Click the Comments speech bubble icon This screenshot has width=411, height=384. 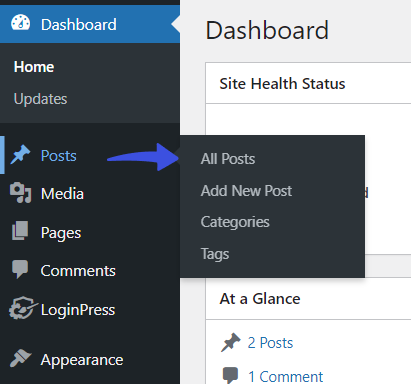pos(20,269)
